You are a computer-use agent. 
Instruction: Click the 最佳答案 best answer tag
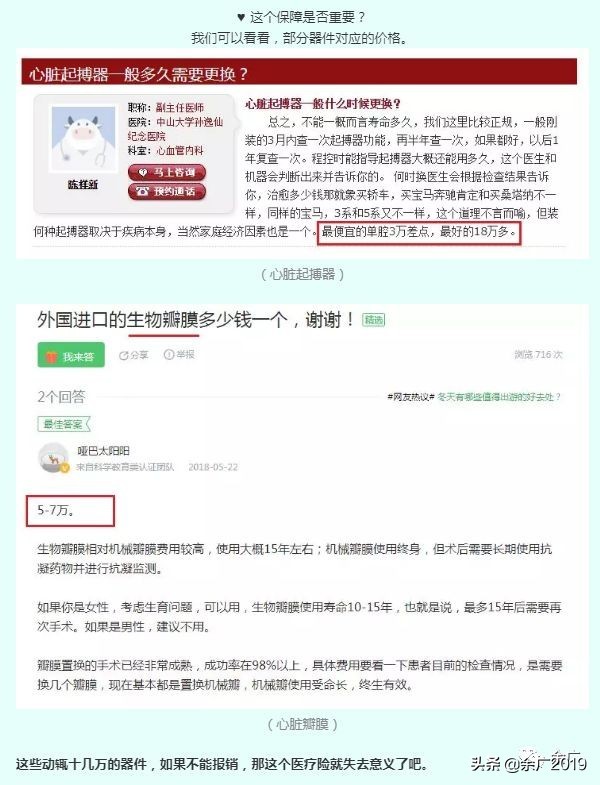64,424
